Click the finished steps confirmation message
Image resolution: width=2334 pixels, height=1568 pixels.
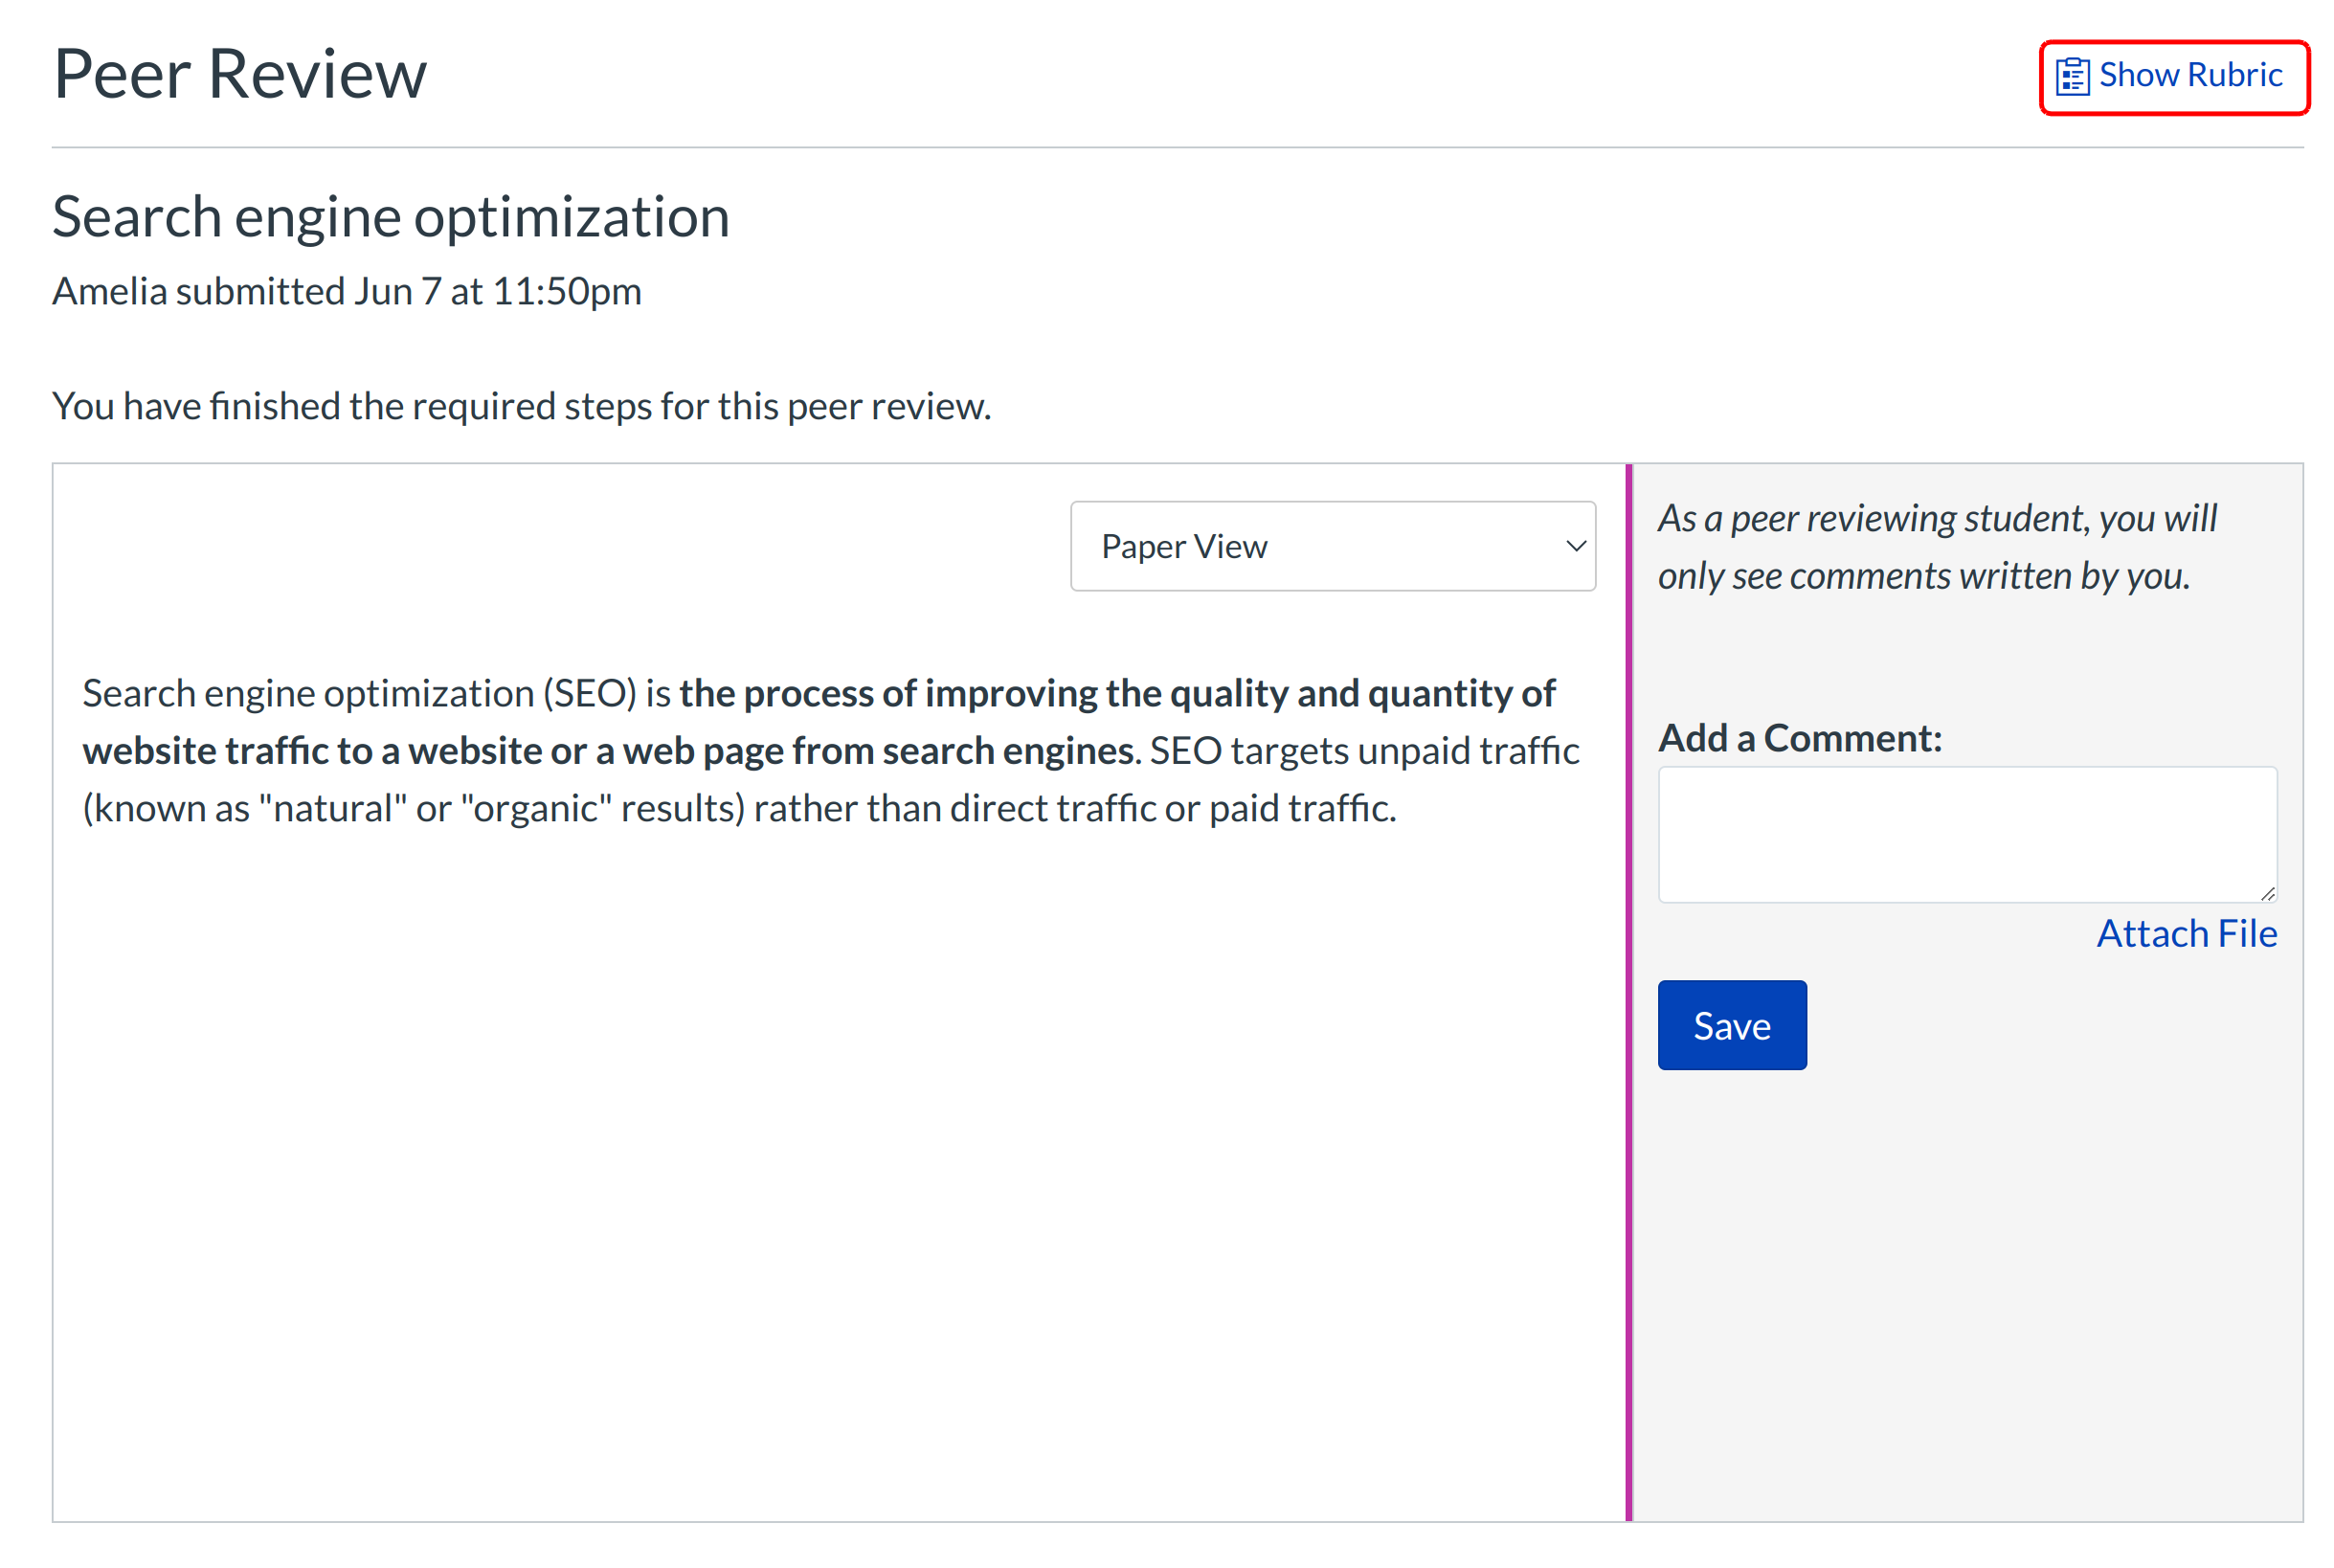522,405
